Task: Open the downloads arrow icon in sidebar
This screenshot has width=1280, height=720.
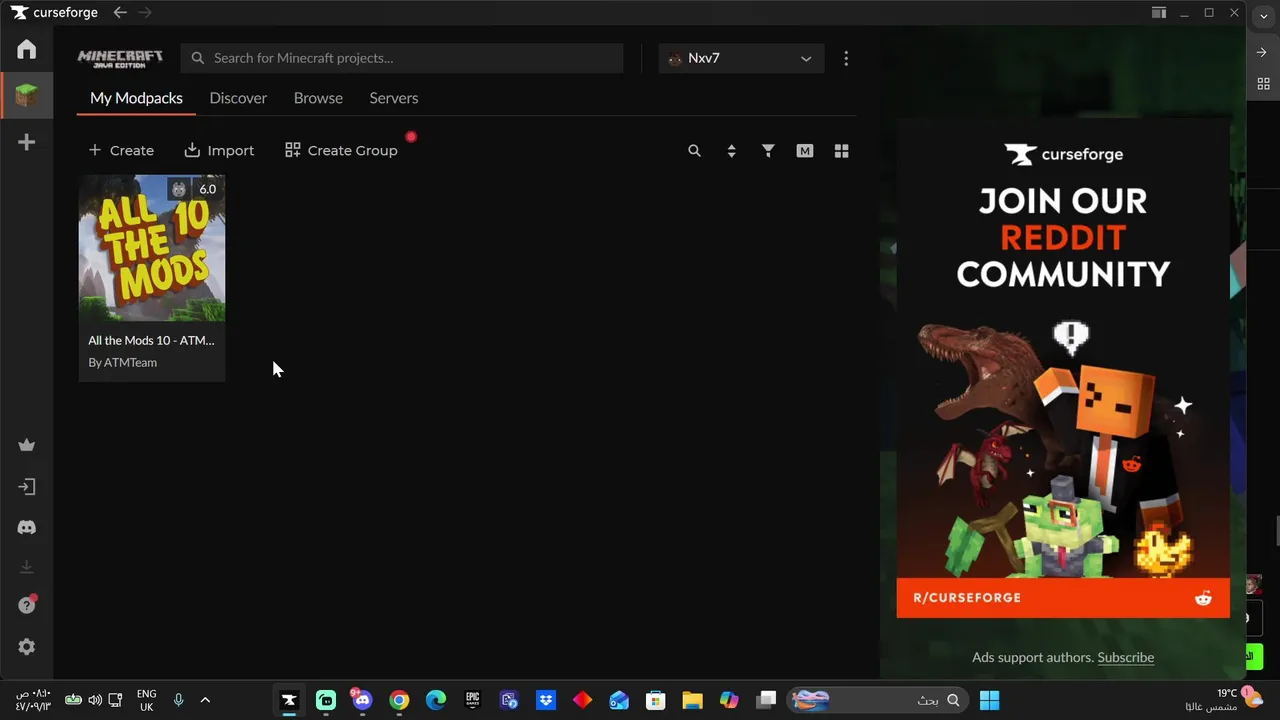Action: click(x=27, y=567)
